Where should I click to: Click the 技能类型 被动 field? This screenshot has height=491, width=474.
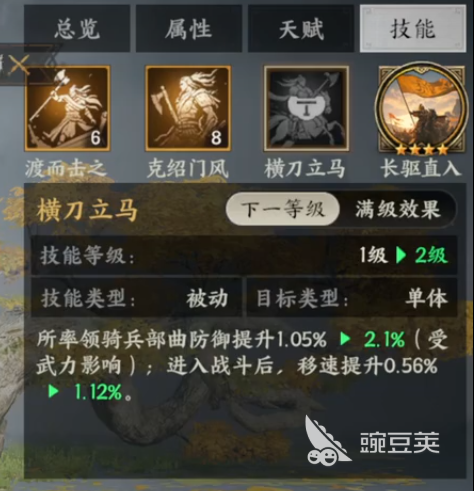point(136,298)
